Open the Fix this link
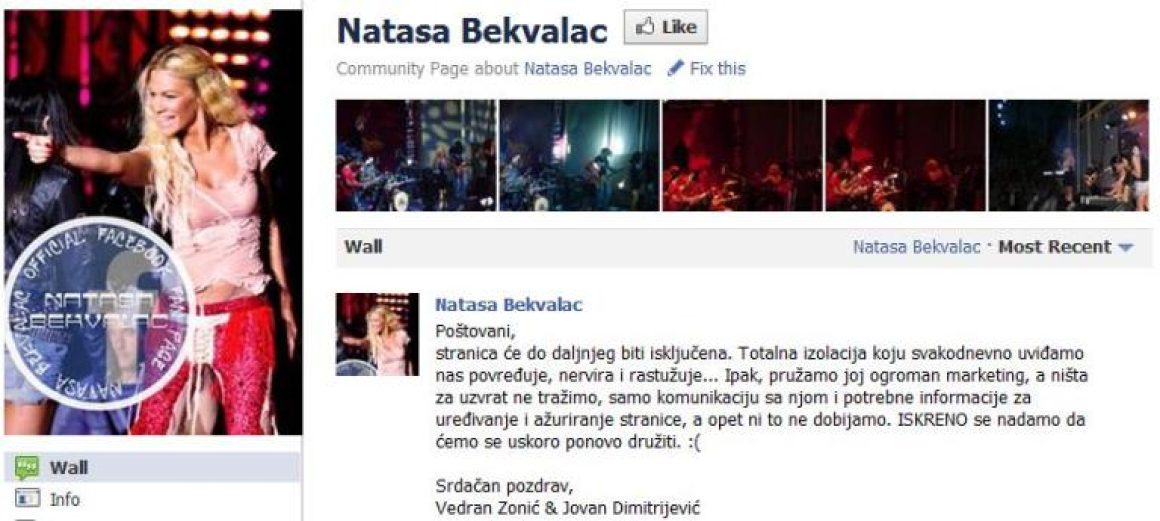1160x521 pixels. 717,70
